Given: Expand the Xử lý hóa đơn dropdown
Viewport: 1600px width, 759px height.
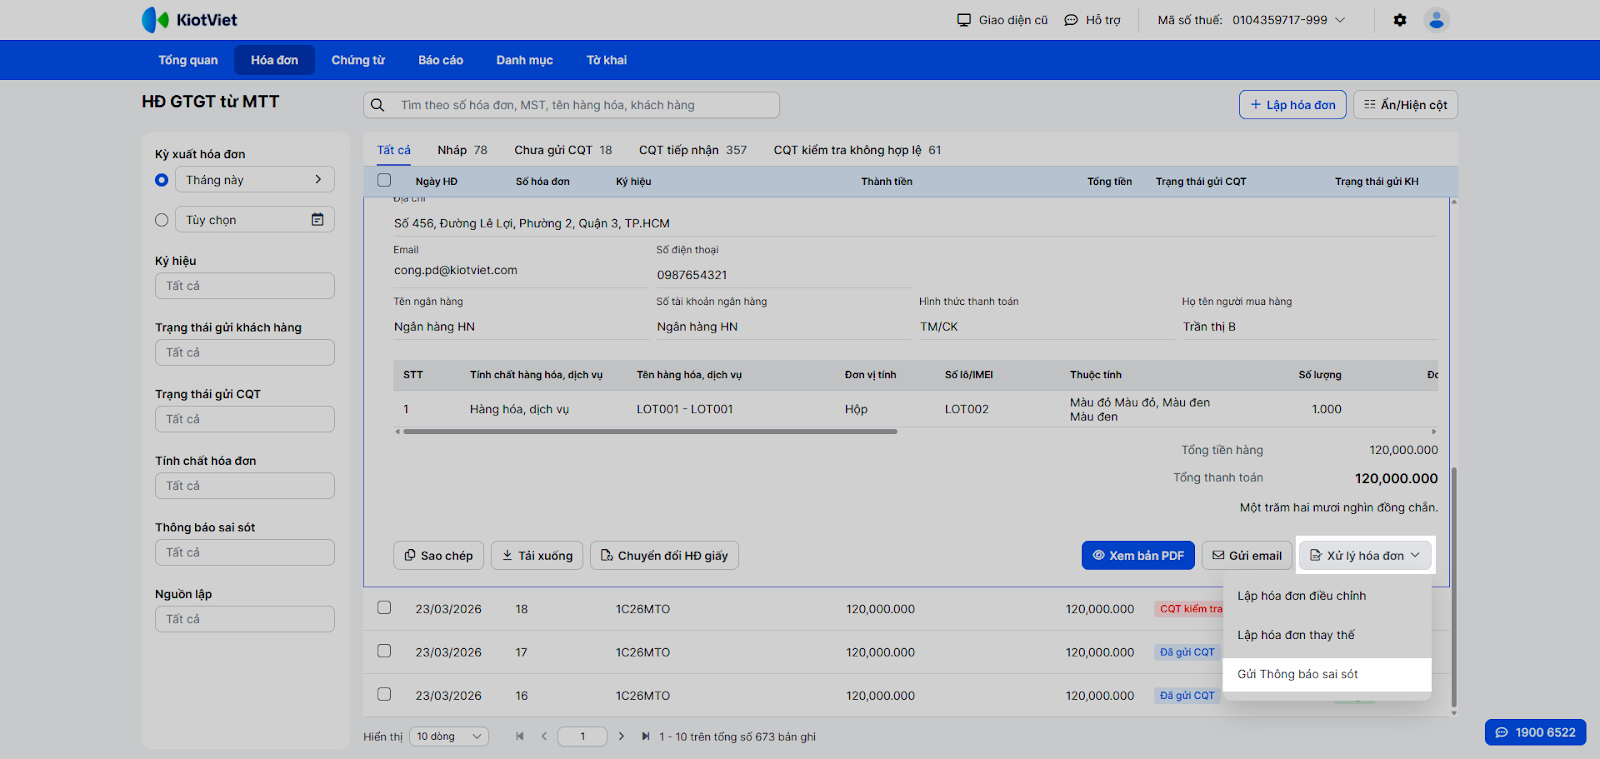Looking at the screenshot, I should tap(1365, 556).
